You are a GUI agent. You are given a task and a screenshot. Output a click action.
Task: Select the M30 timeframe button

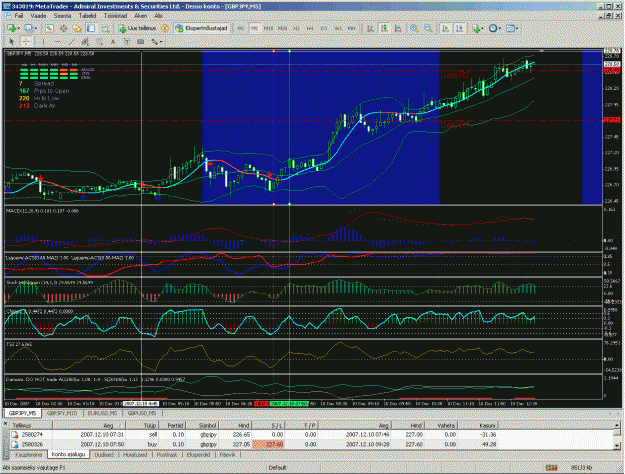(x=282, y=28)
